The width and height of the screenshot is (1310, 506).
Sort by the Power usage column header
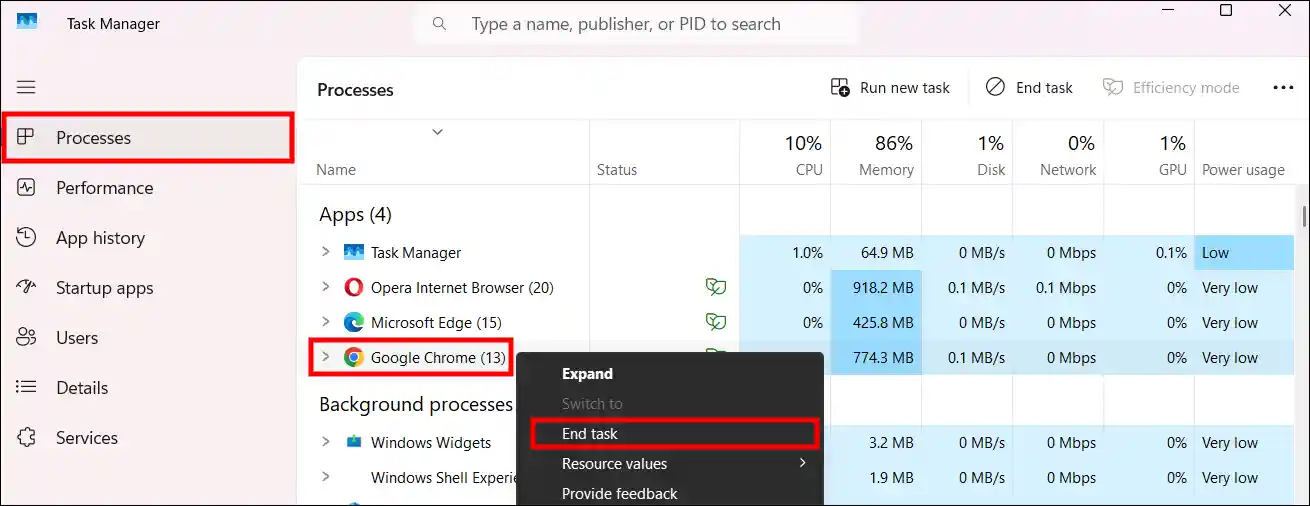tap(1243, 155)
